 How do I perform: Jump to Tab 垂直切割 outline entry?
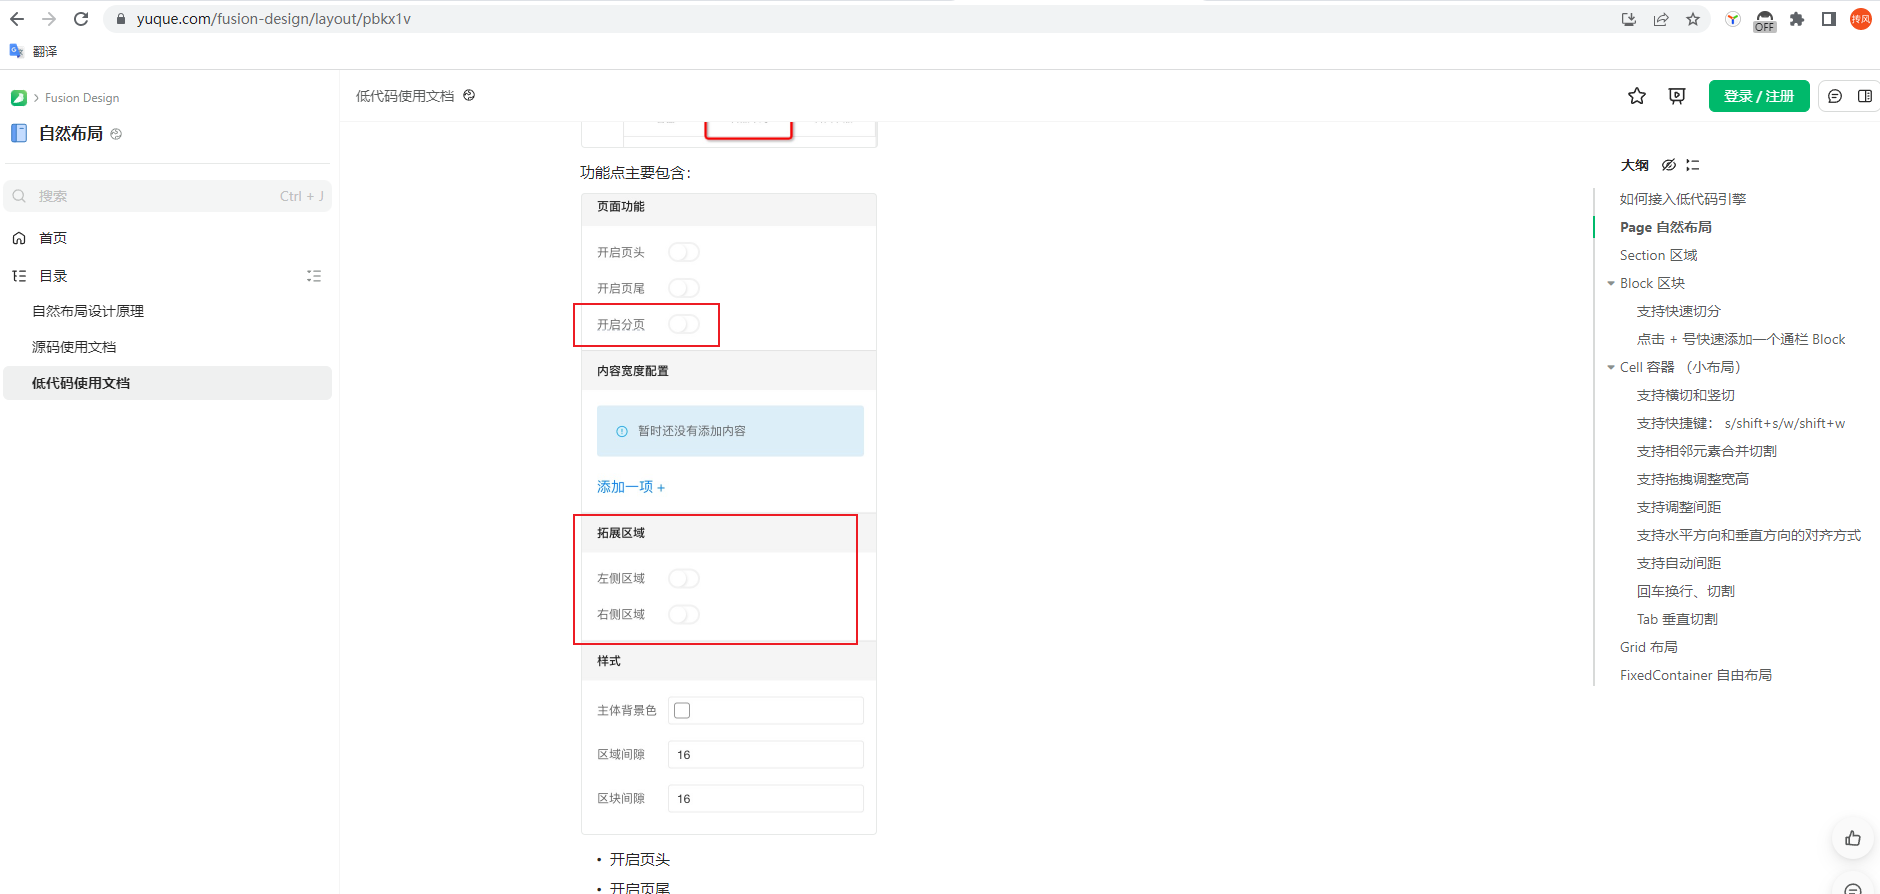pyautogui.click(x=1677, y=619)
